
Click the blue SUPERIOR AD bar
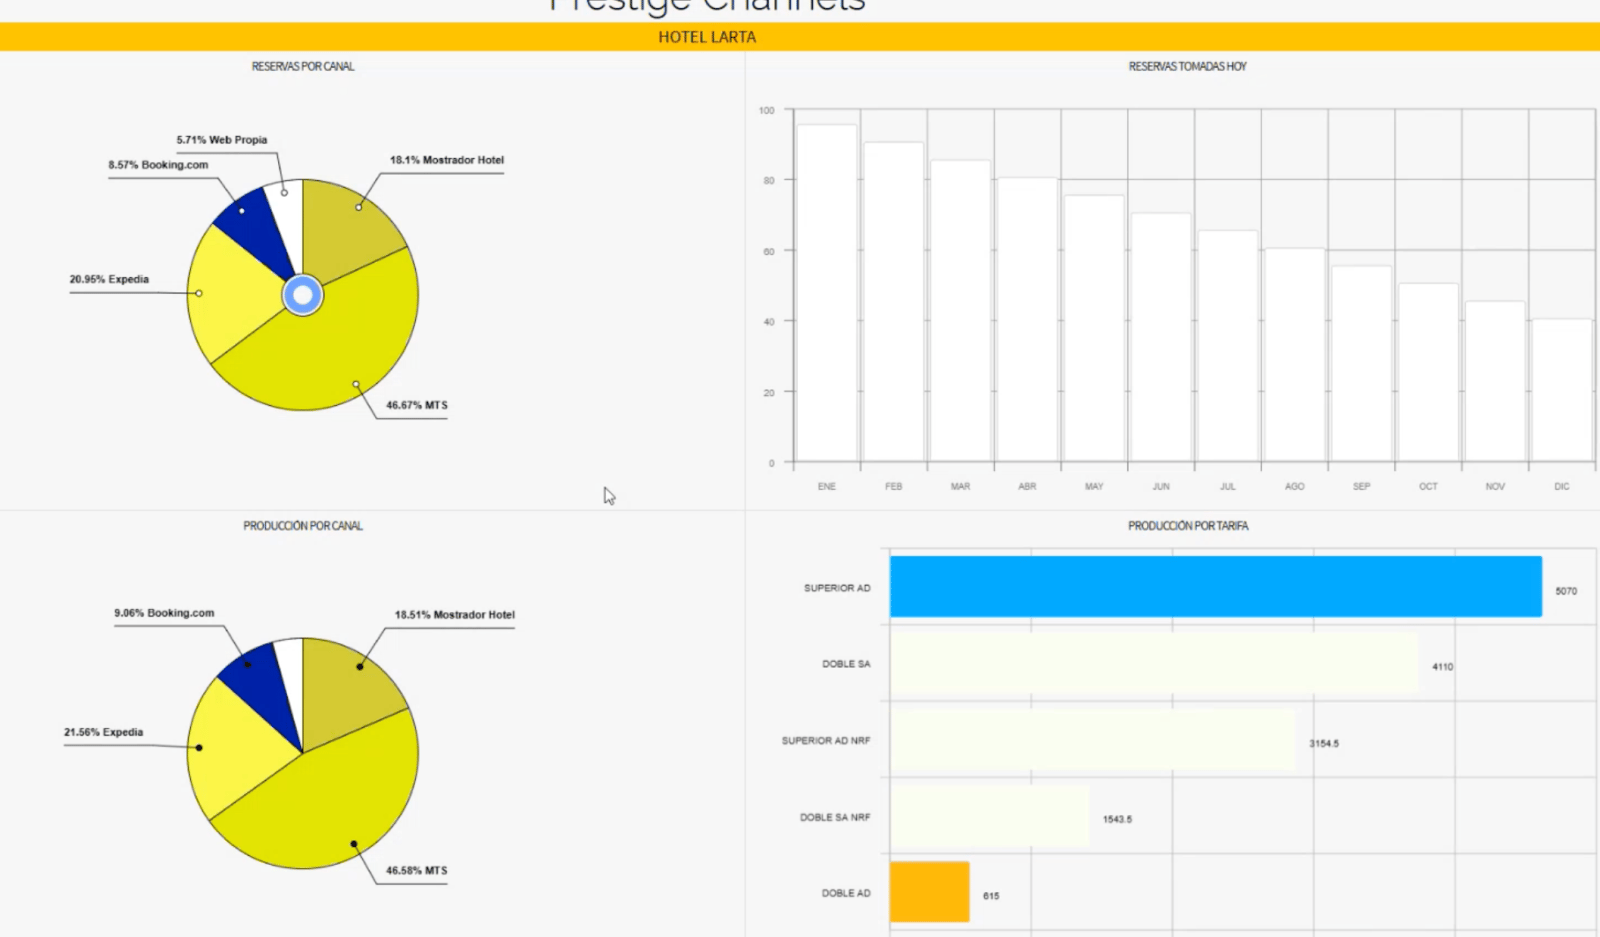(1216, 587)
